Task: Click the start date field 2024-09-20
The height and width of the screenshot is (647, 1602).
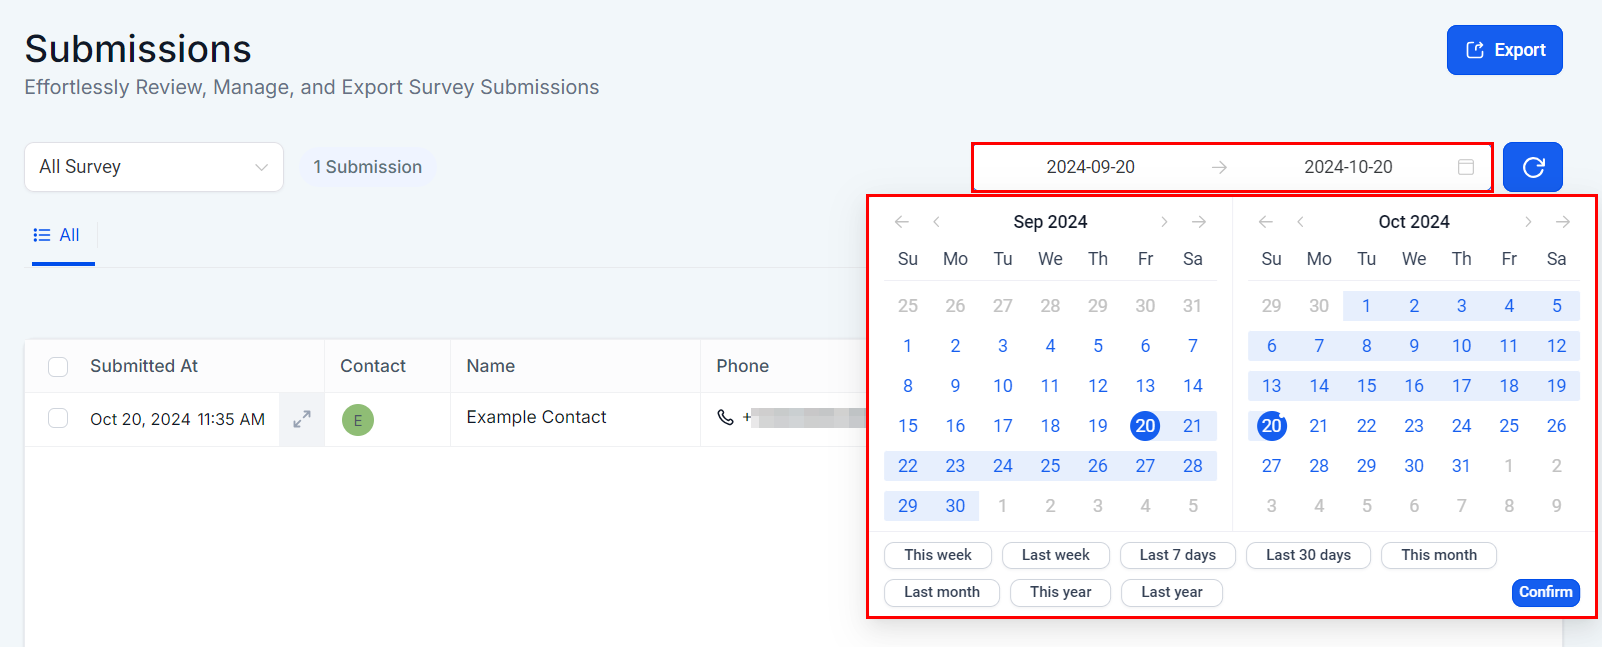Action: click(x=1090, y=167)
